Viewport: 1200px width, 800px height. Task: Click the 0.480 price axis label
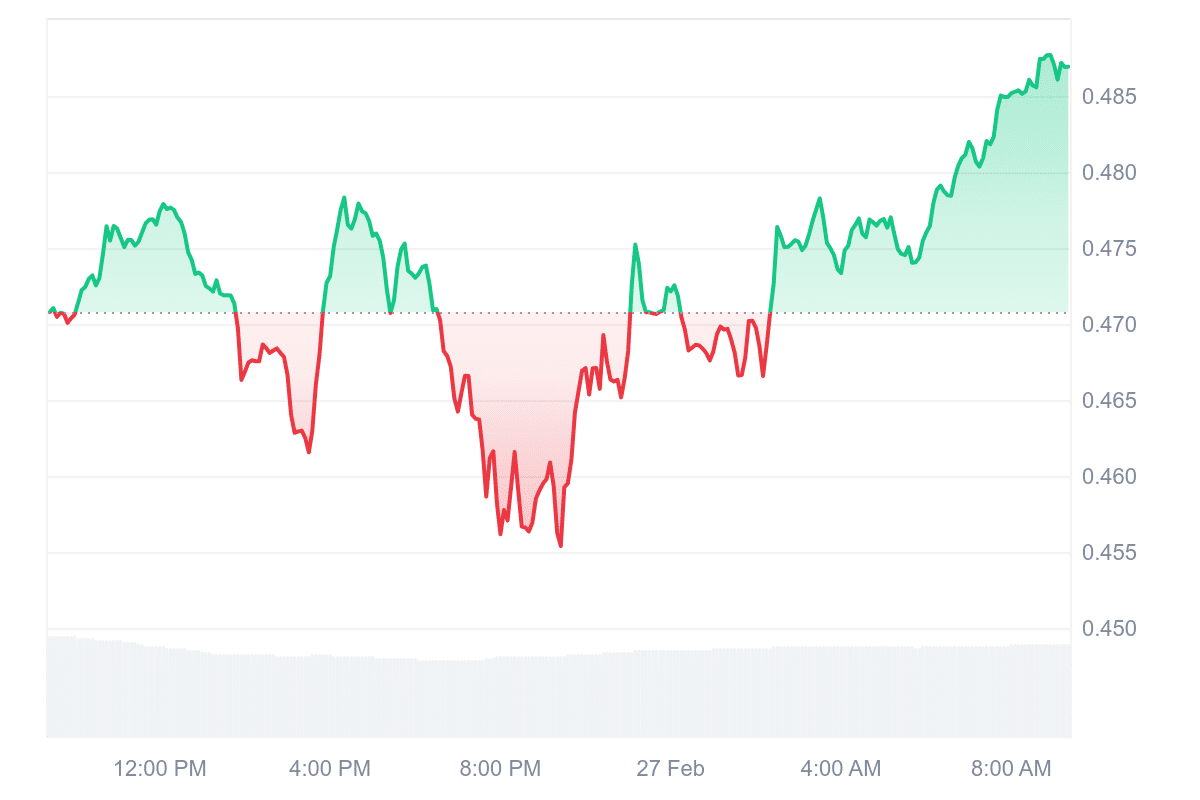click(x=1109, y=173)
